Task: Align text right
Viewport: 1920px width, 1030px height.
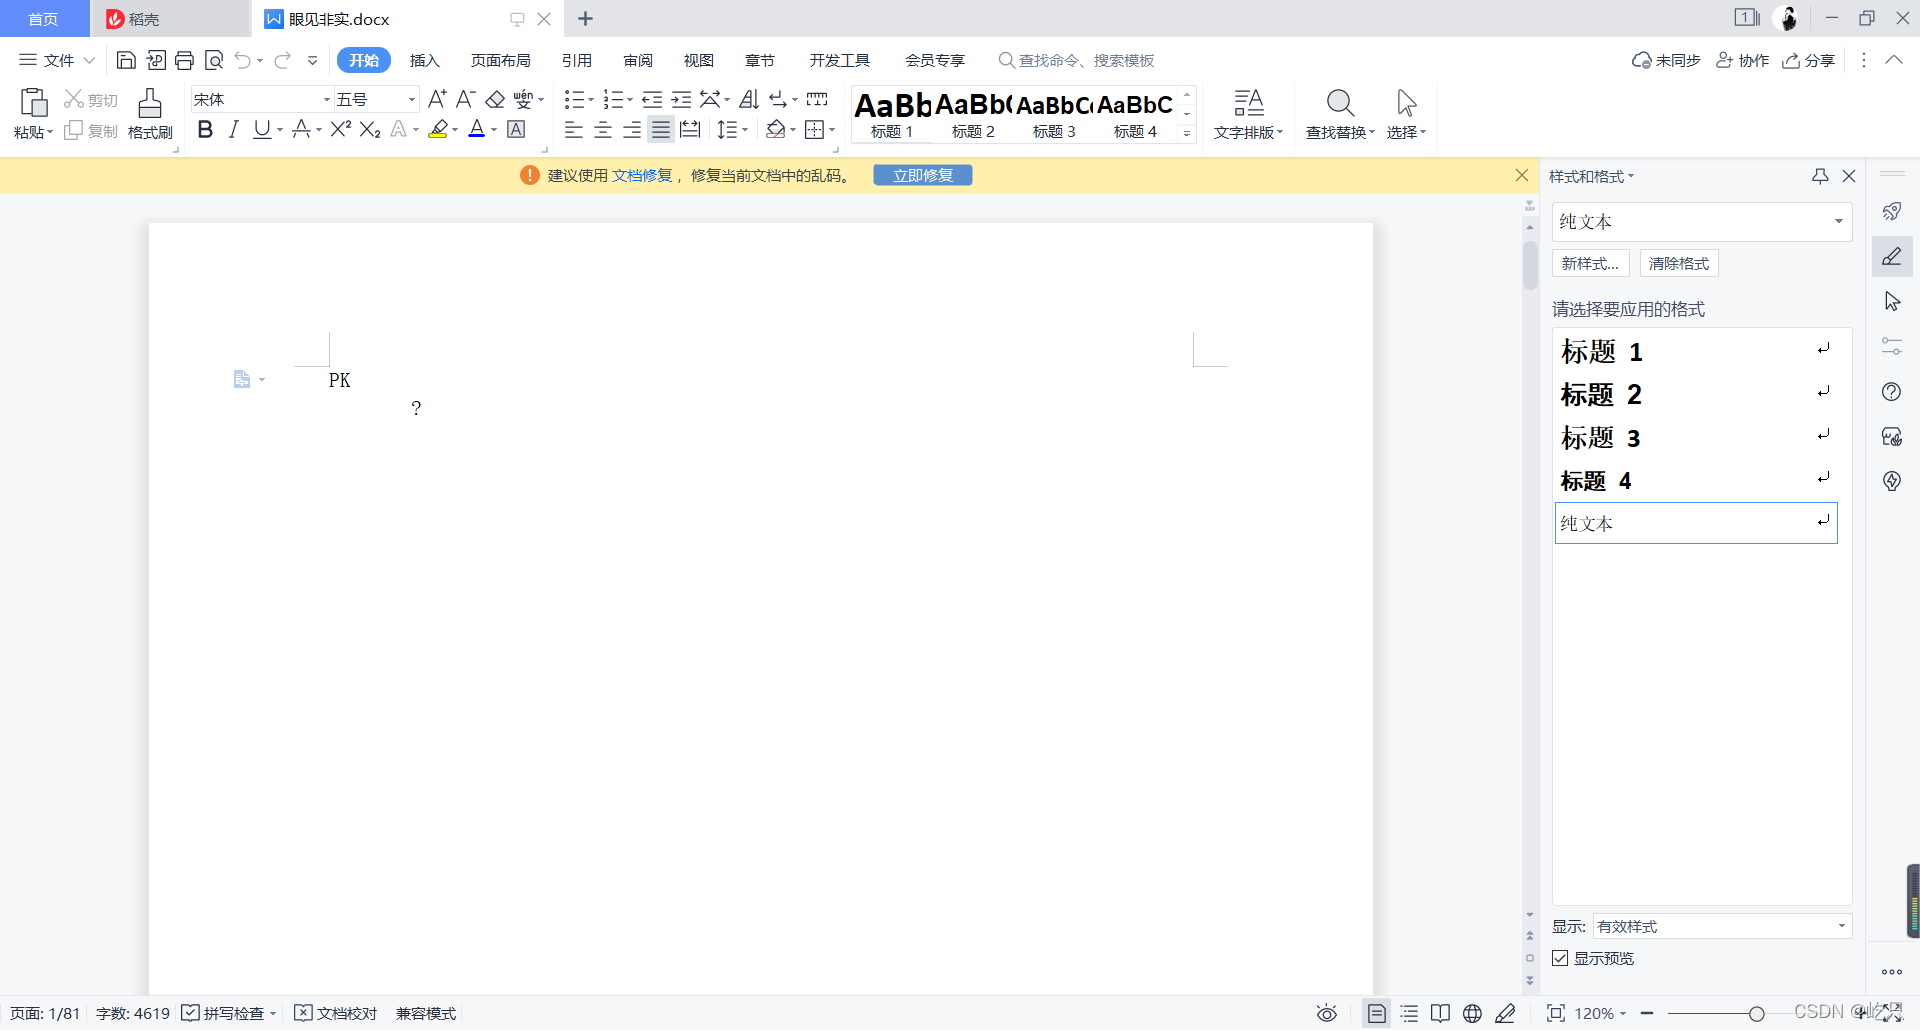Action: tap(632, 129)
